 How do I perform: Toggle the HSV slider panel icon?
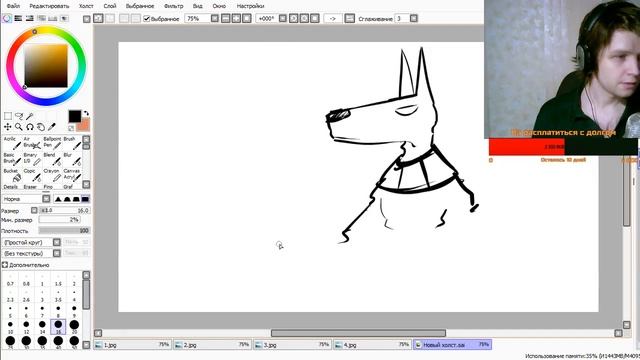(30, 18)
